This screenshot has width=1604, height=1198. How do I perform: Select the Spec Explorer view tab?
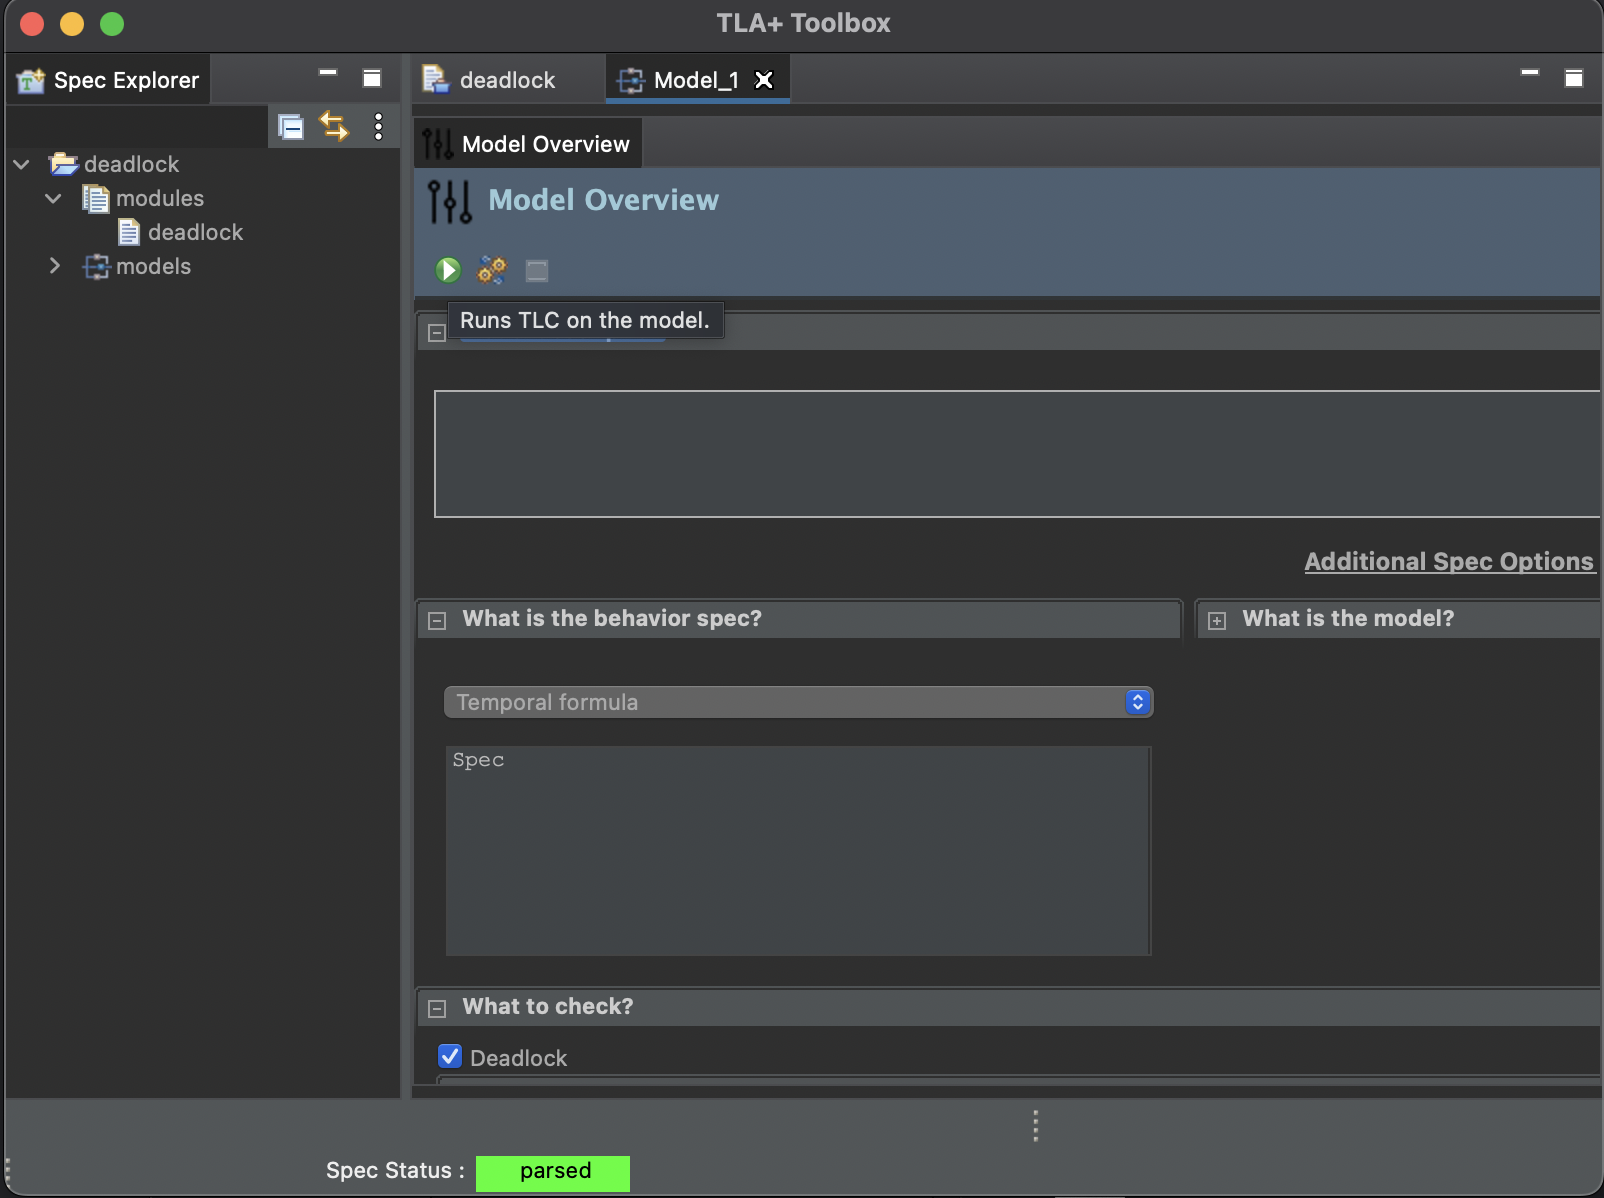point(109,80)
